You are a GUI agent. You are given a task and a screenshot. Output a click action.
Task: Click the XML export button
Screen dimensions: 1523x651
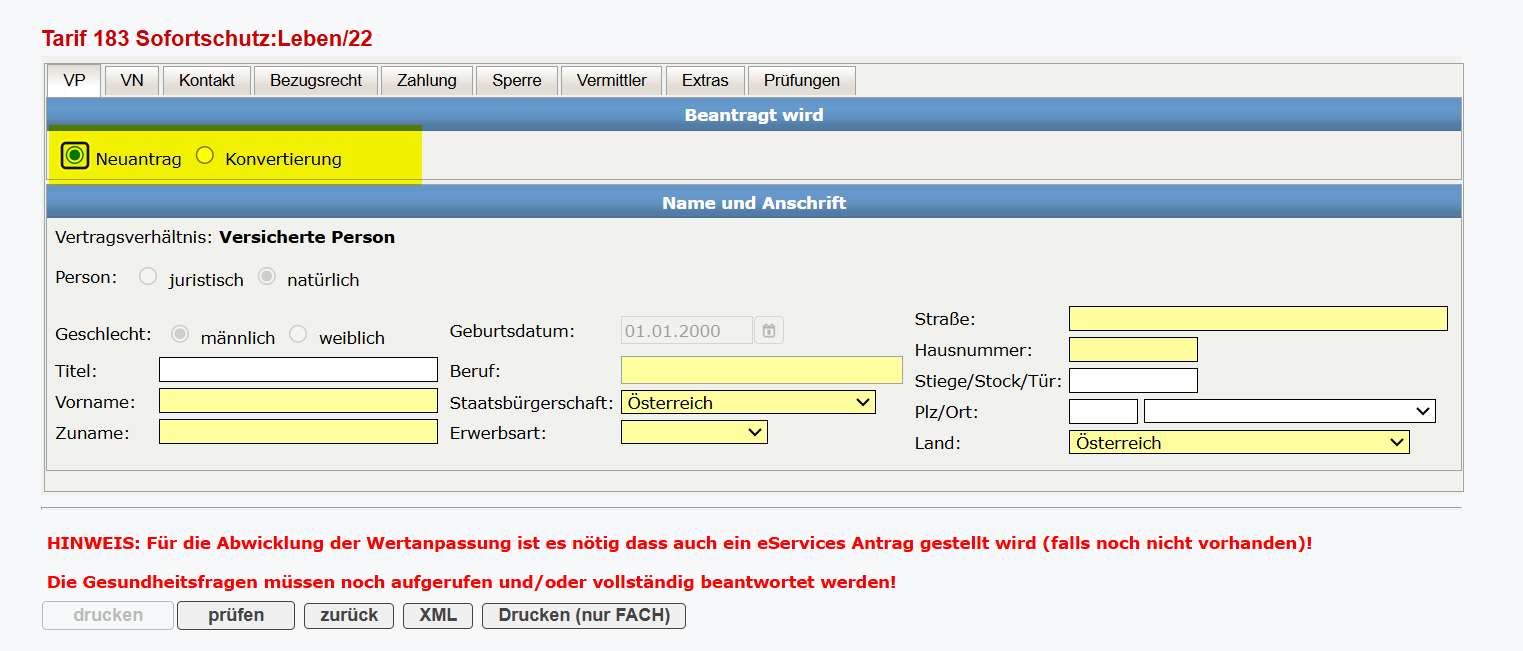point(438,616)
